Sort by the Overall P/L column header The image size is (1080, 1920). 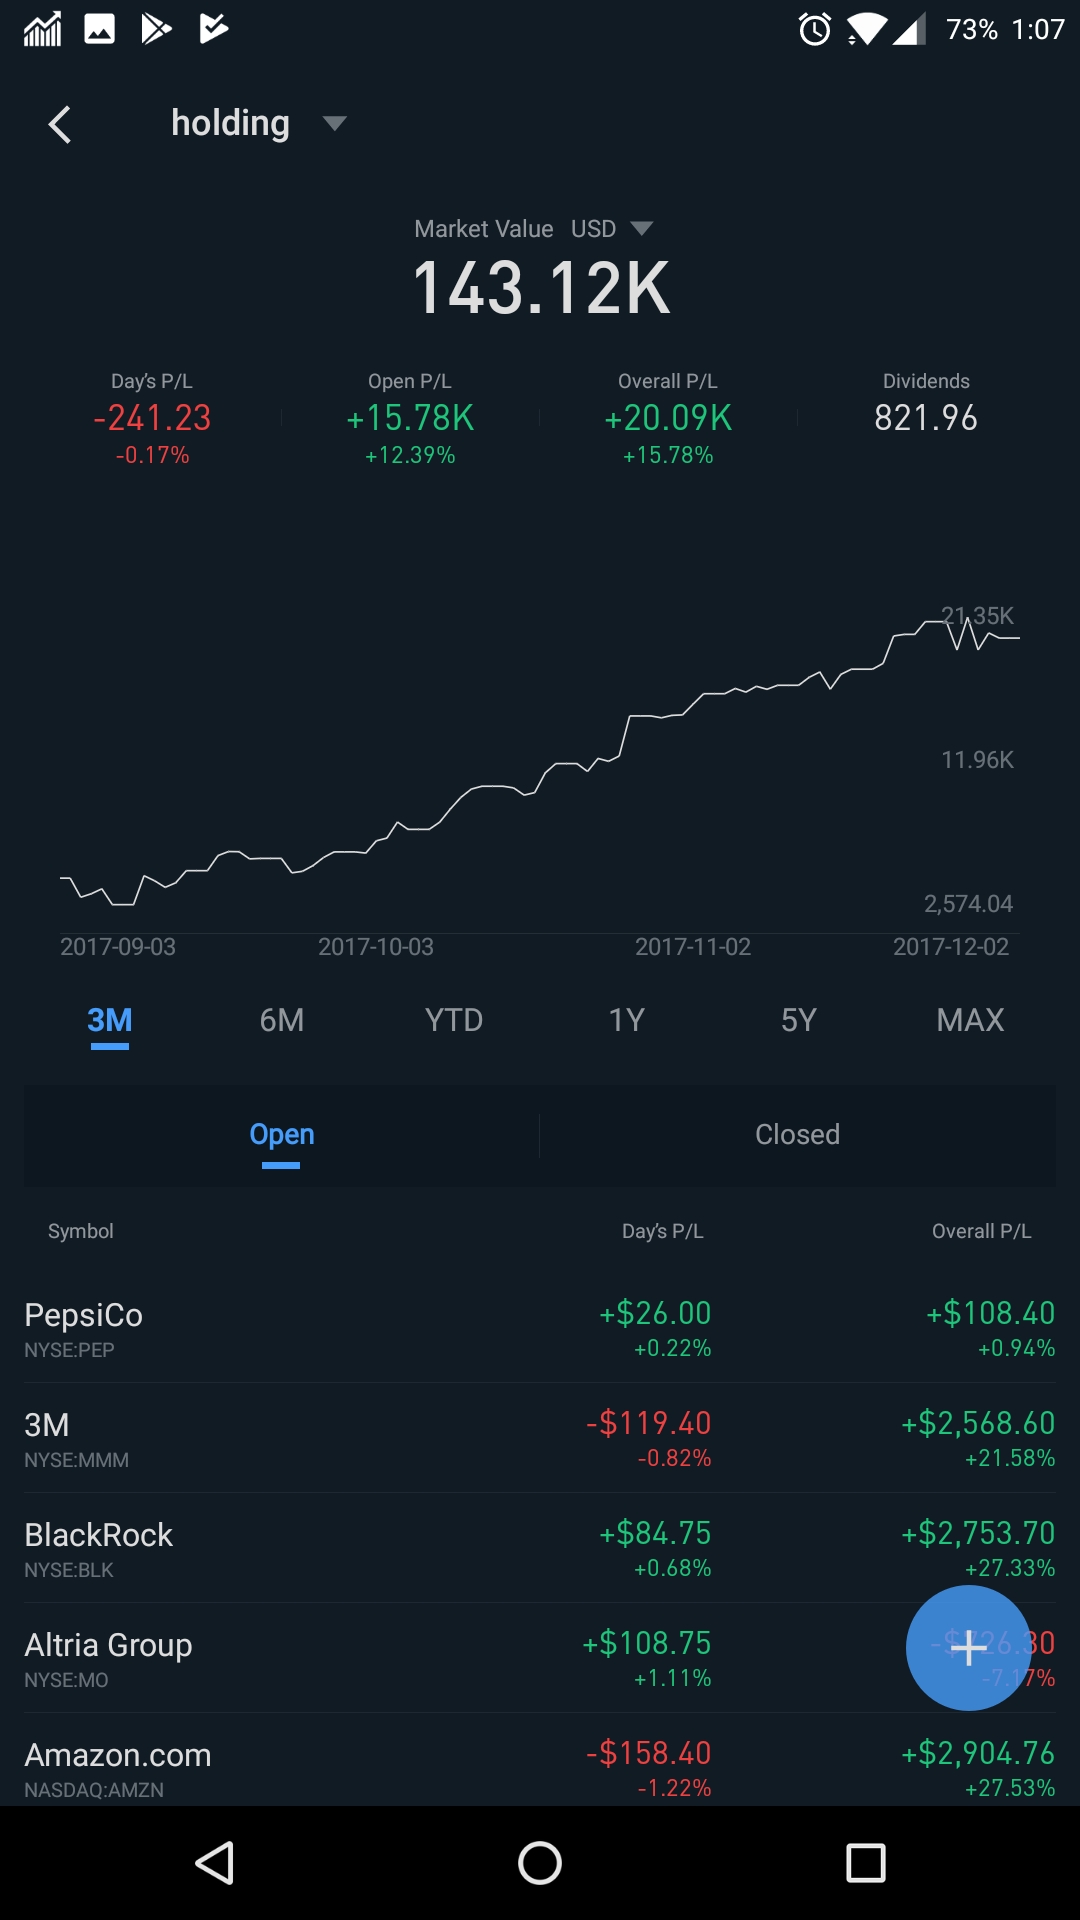(x=981, y=1231)
